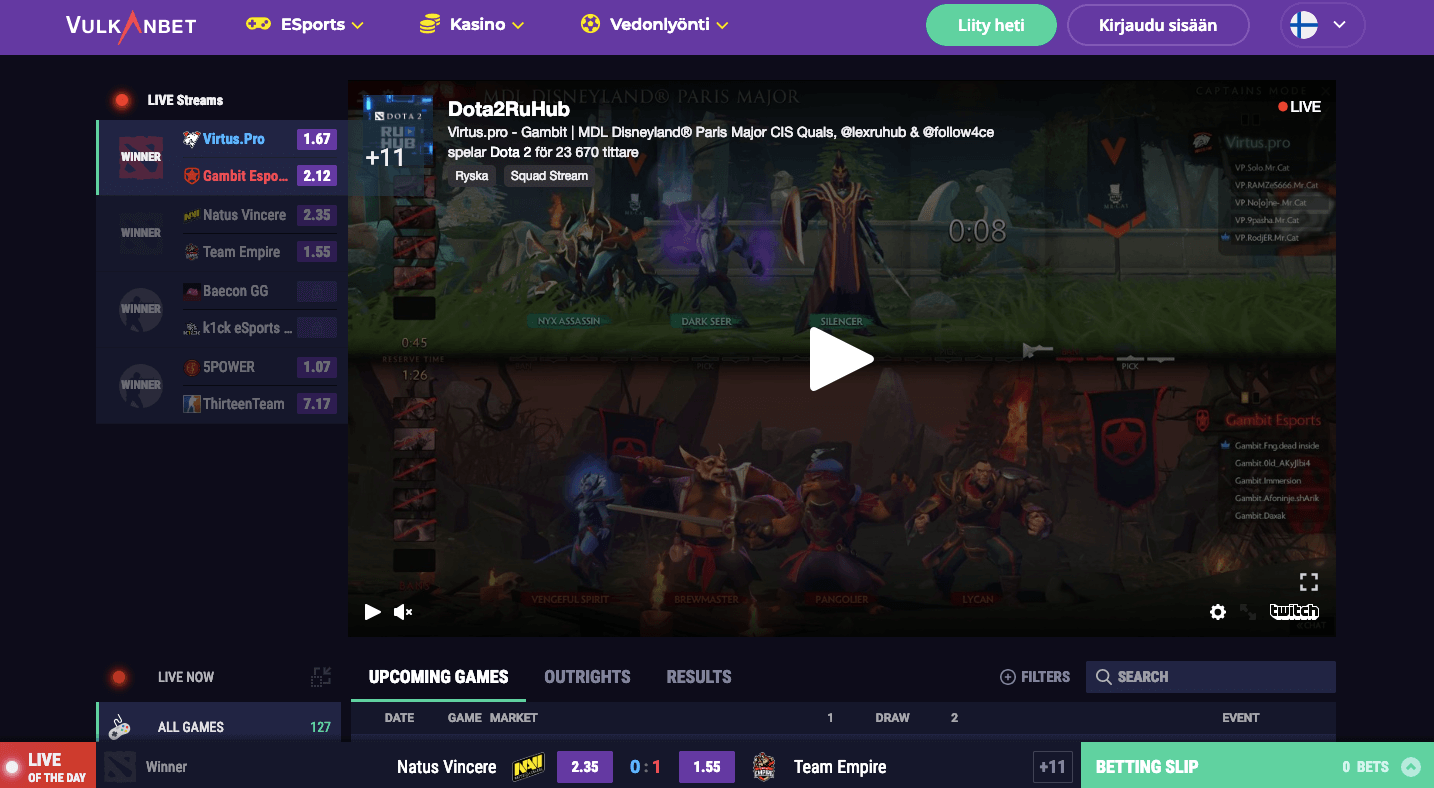Click Winner icon for 5POWER match
Viewport: 1434px width, 788px height.
click(x=141, y=385)
